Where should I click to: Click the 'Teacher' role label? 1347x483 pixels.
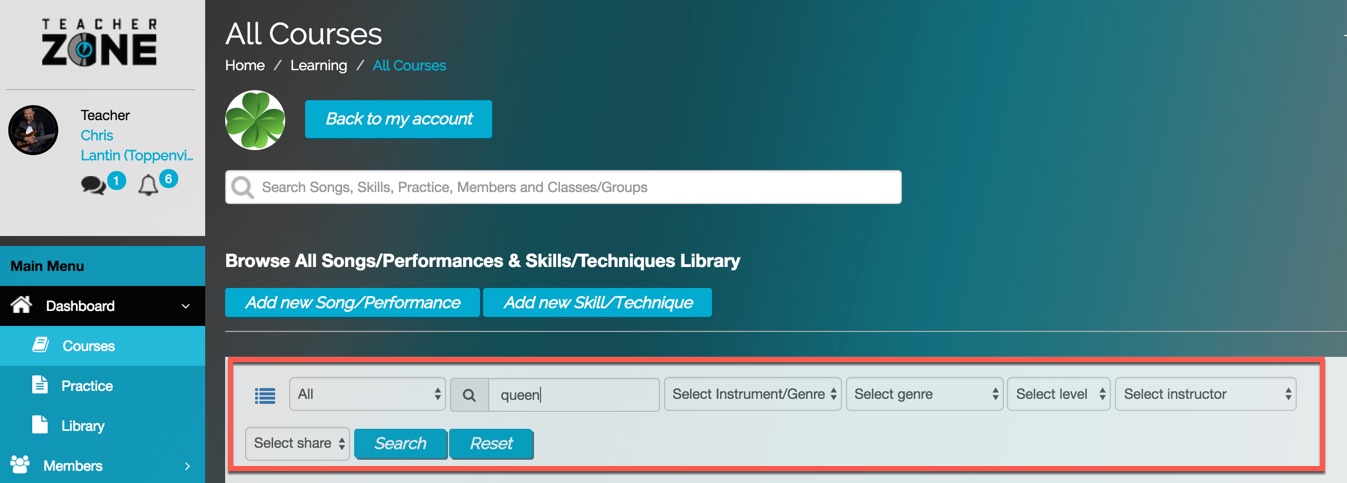105,115
